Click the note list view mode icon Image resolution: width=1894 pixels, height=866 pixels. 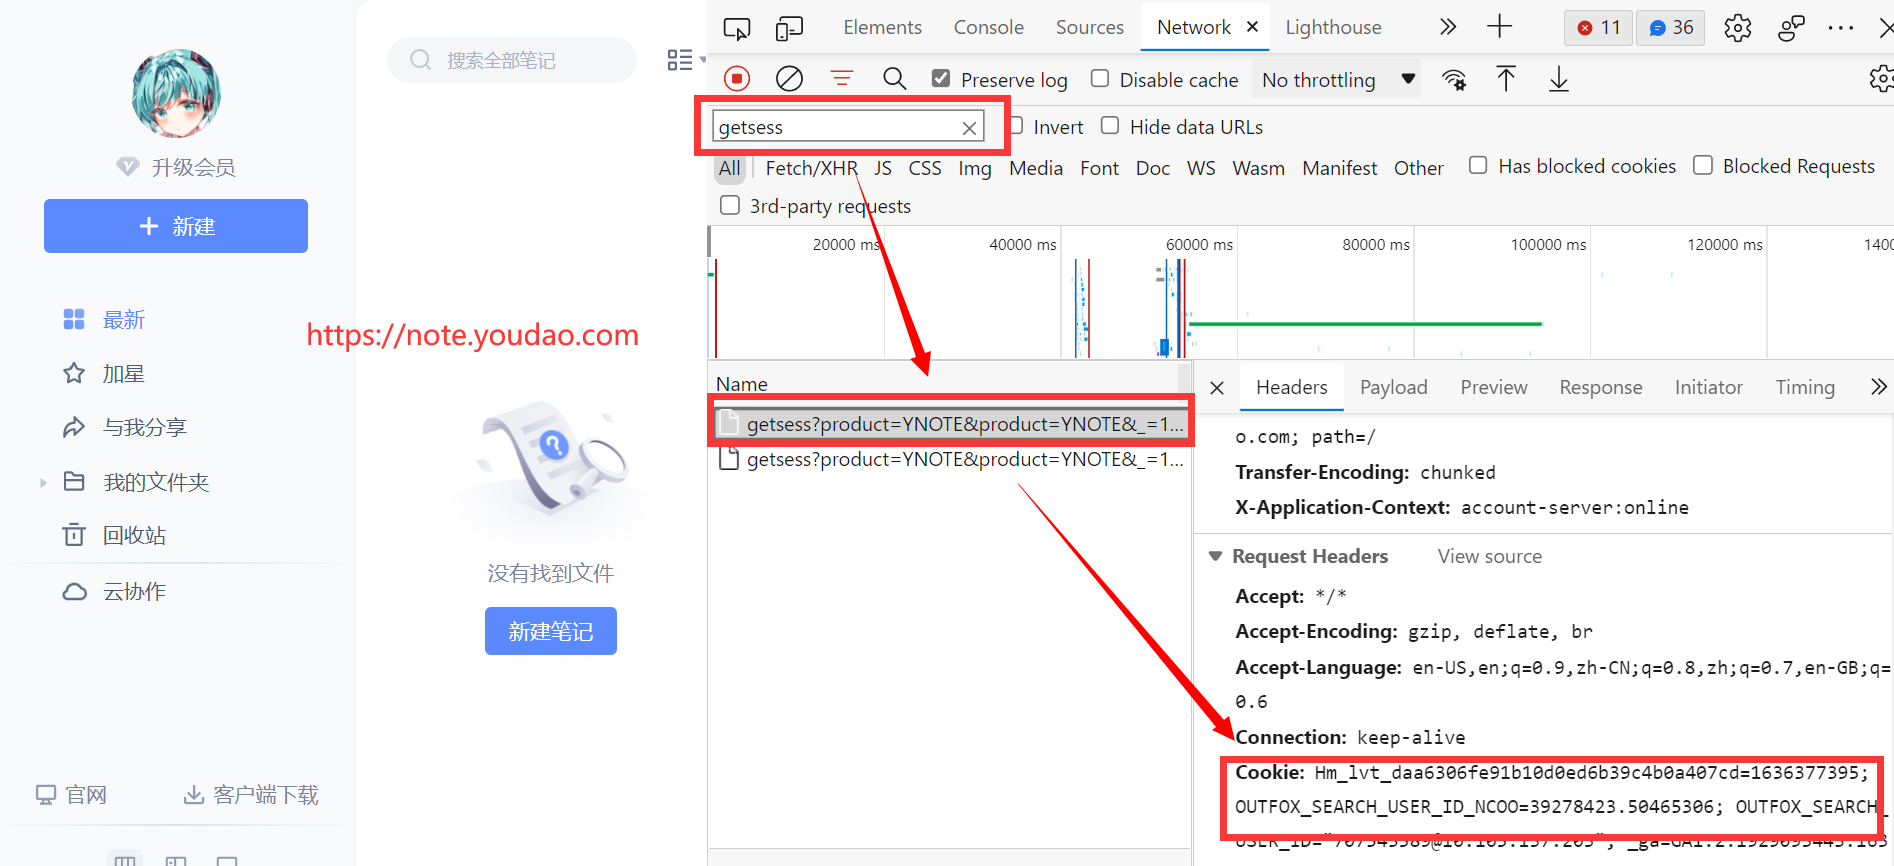coord(681,60)
